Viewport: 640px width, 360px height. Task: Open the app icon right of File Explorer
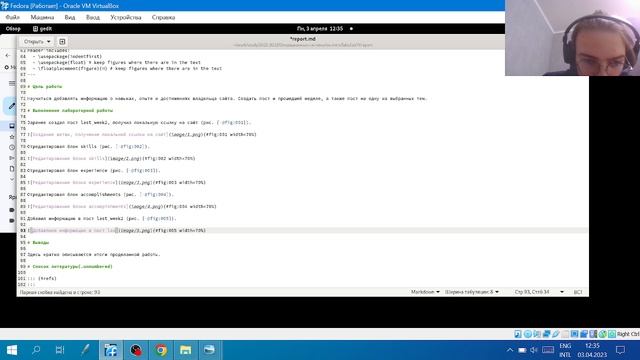tap(209, 350)
